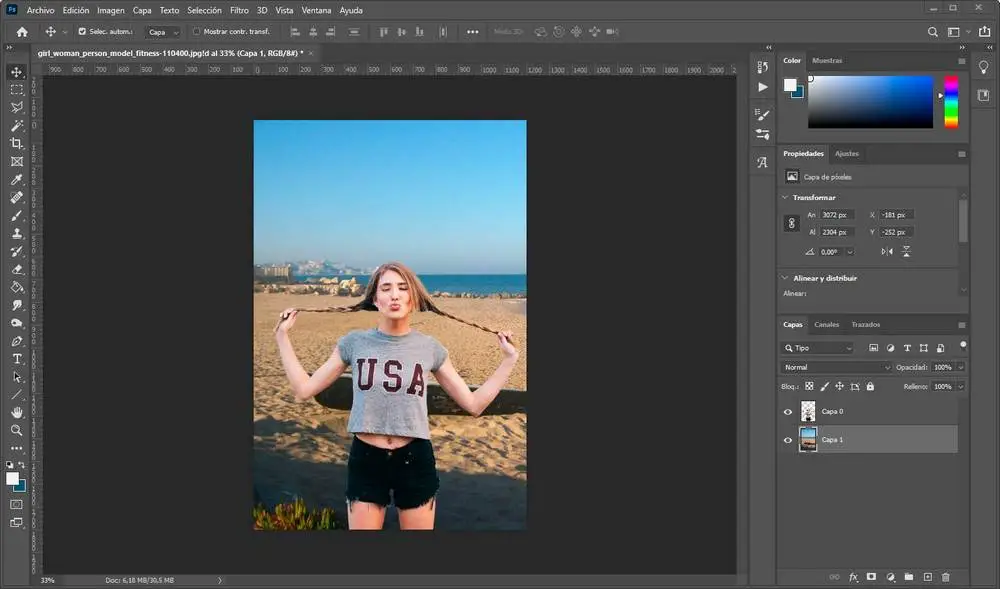The width and height of the screenshot is (1000, 589).
Task: Pick the Eyedropper tool
Action: tap(17, 180)
